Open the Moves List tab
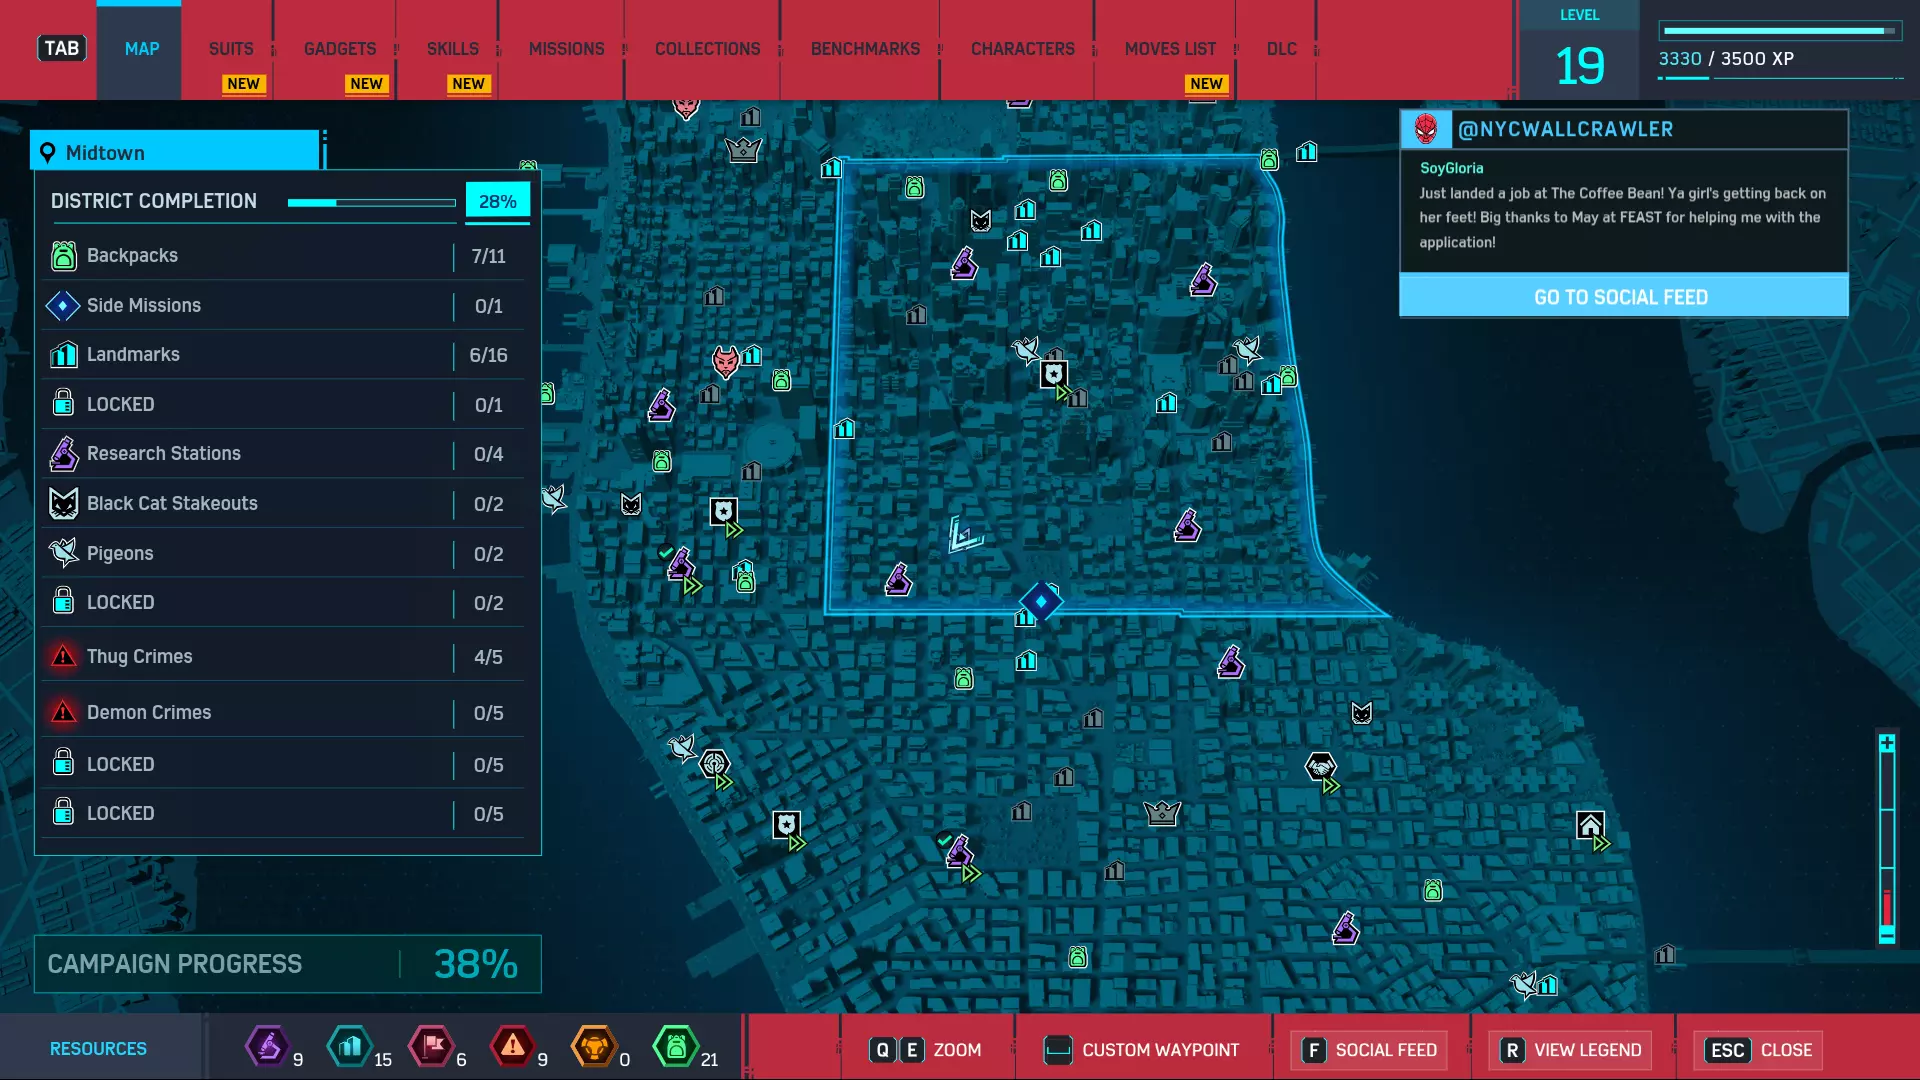 1170,49
